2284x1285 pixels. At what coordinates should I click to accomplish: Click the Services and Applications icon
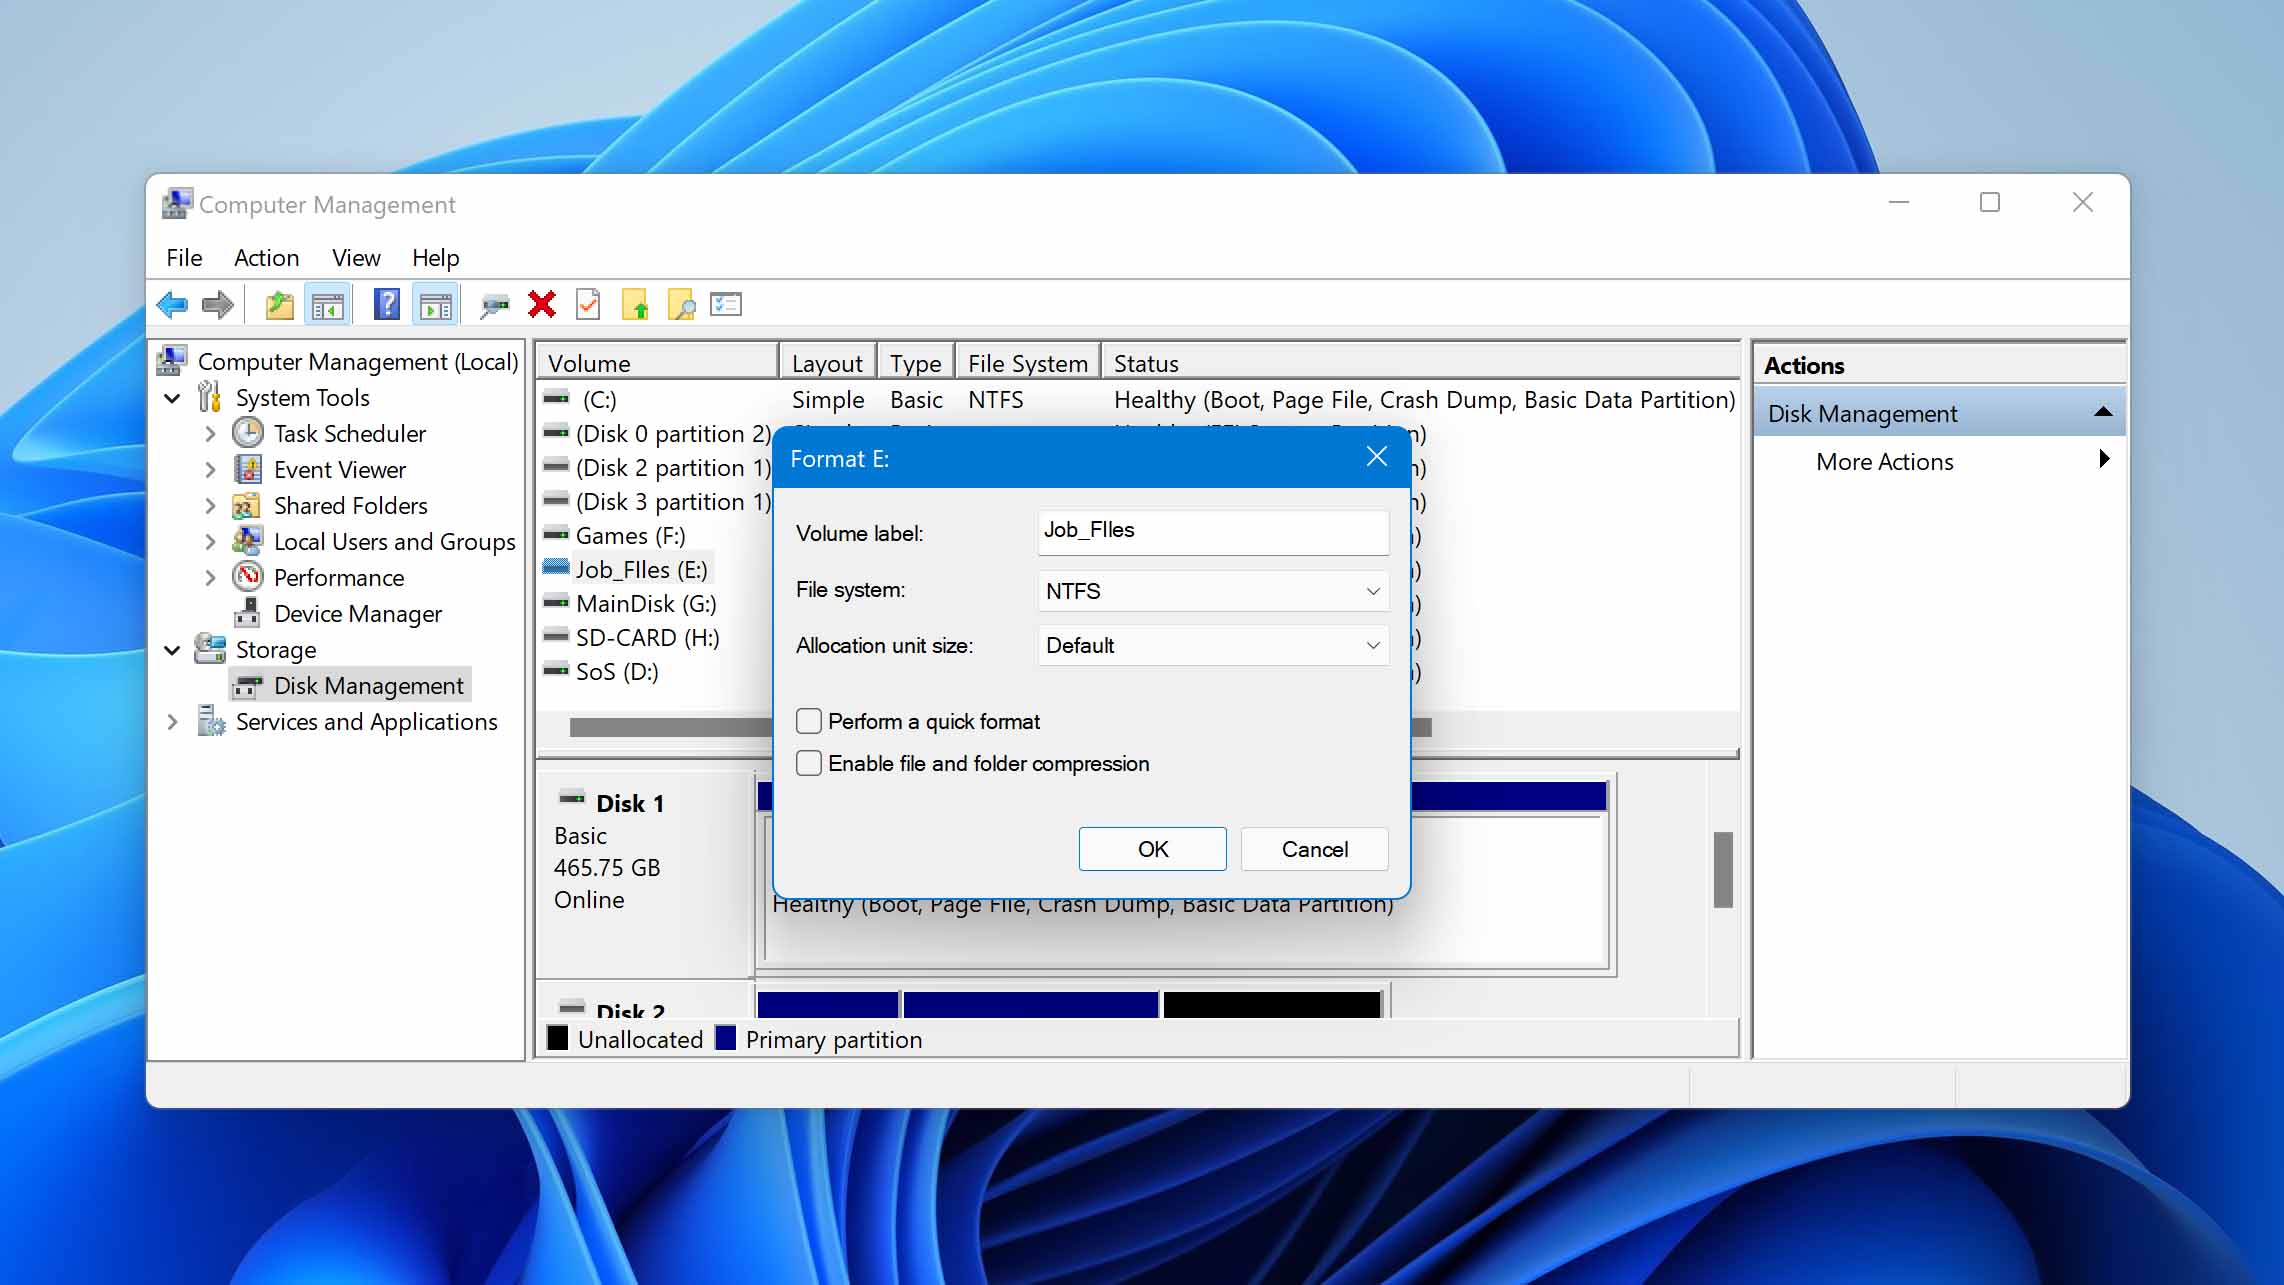pos(210,722)
